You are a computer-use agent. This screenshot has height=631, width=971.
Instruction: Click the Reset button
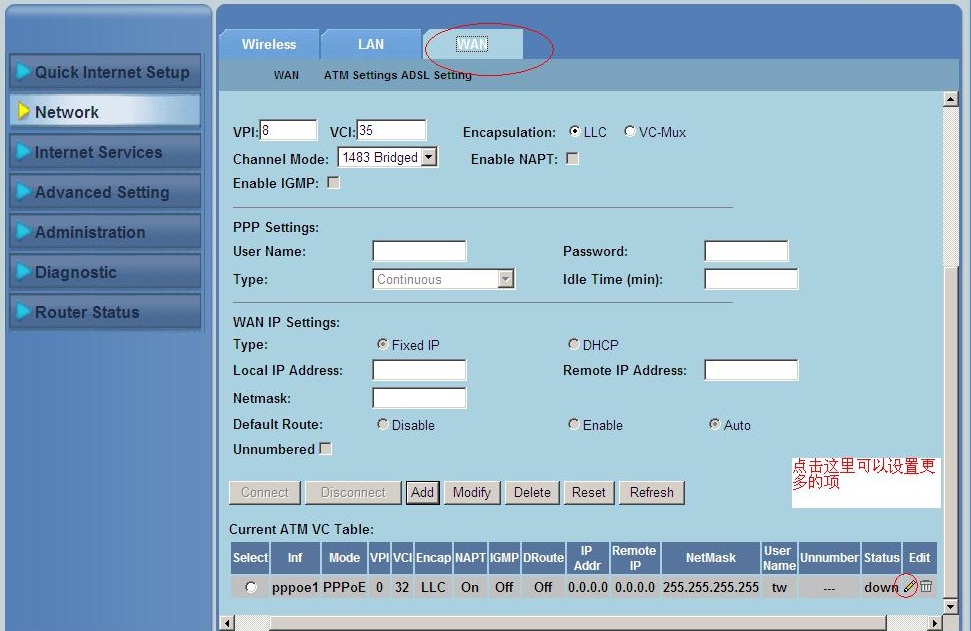(x=588, y=492)
